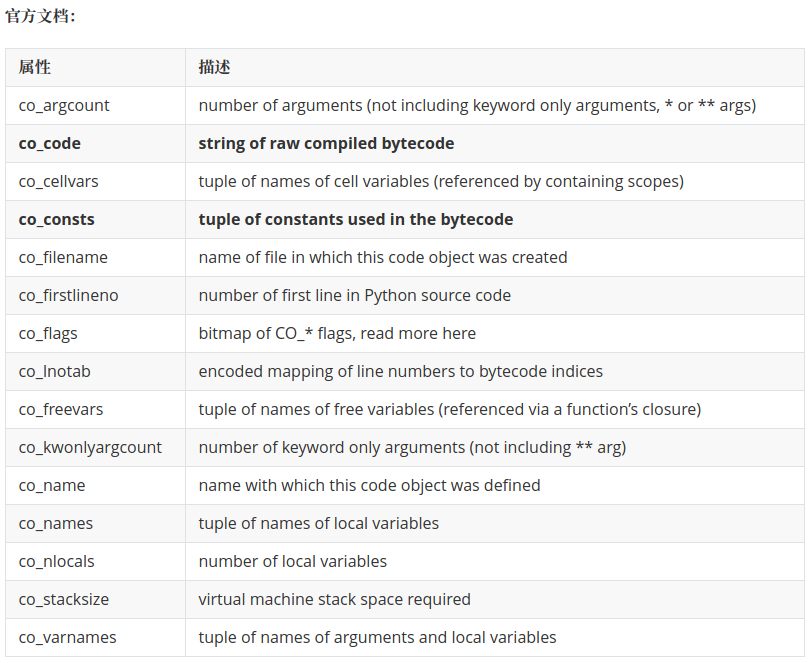The image size is (810, 663).
Task: Click the 描述 column header
Action: pyautogui.click(x=214, y=67)
